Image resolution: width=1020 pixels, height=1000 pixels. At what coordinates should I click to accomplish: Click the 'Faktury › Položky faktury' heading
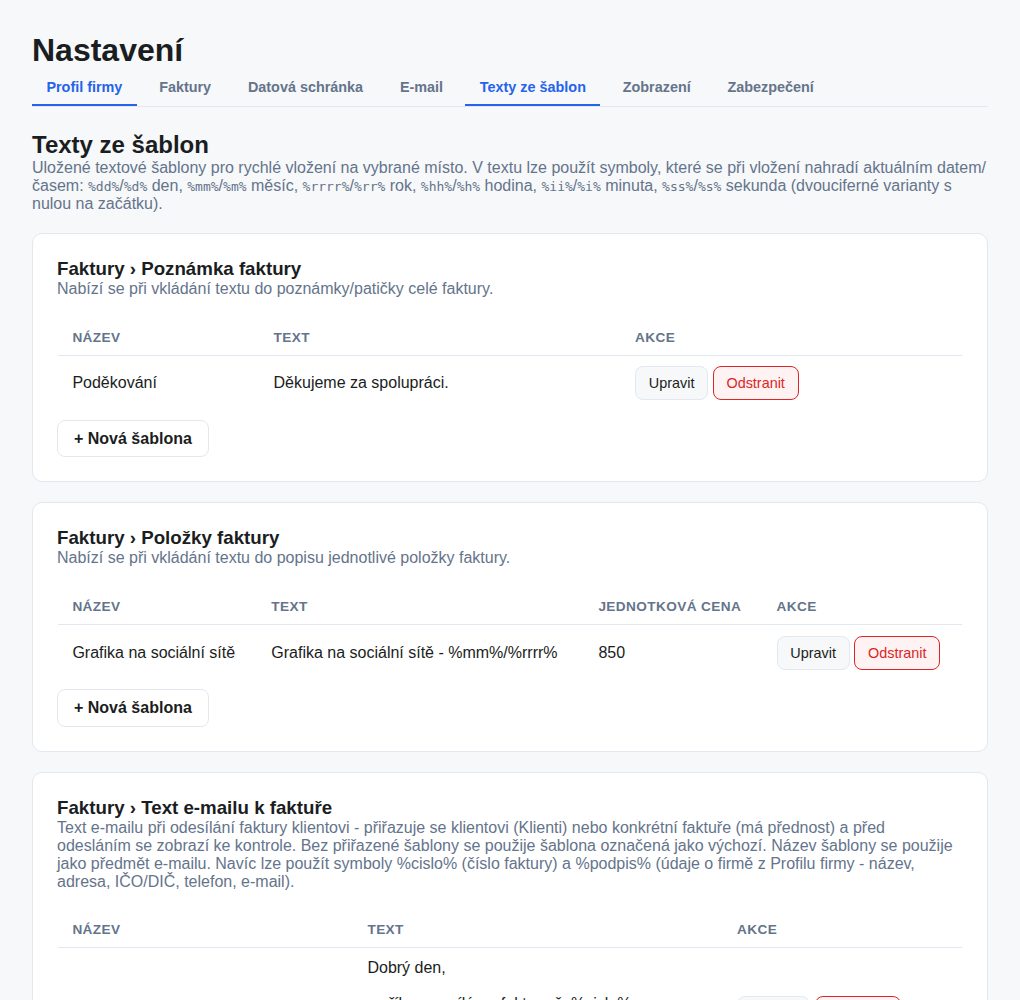coord(168,537)
